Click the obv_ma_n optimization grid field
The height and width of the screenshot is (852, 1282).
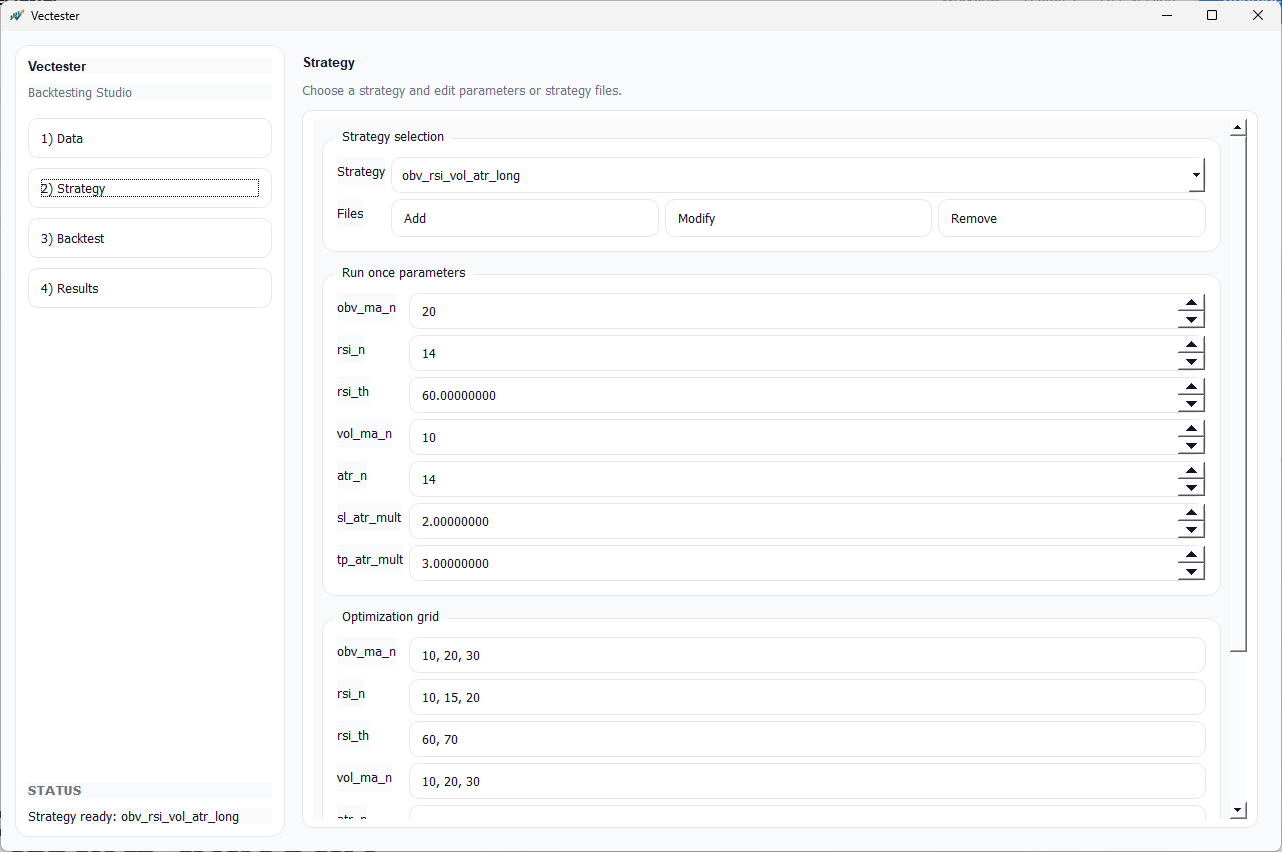click(807, 655)
